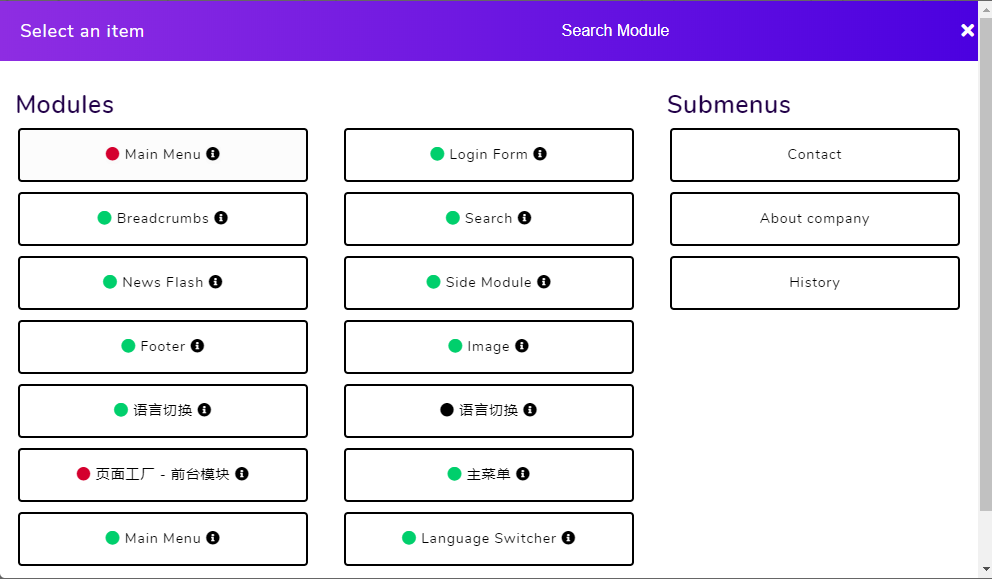The image size is (992, 579).
Task: Open info details for Breadcrumbs module
Action: click(x=219, y=218)
